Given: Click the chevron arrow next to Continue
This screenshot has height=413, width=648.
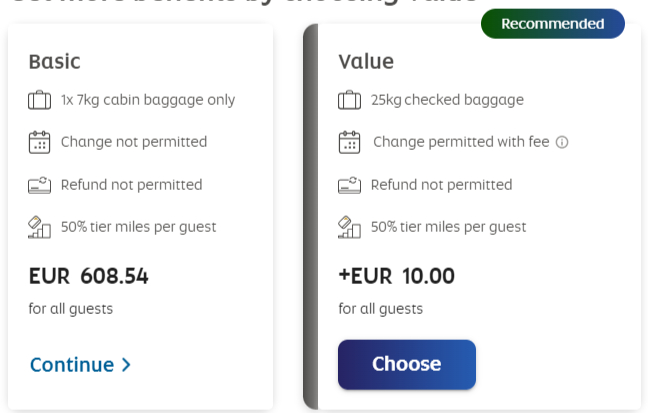Looking at the screenshot, I should [126, 365].
